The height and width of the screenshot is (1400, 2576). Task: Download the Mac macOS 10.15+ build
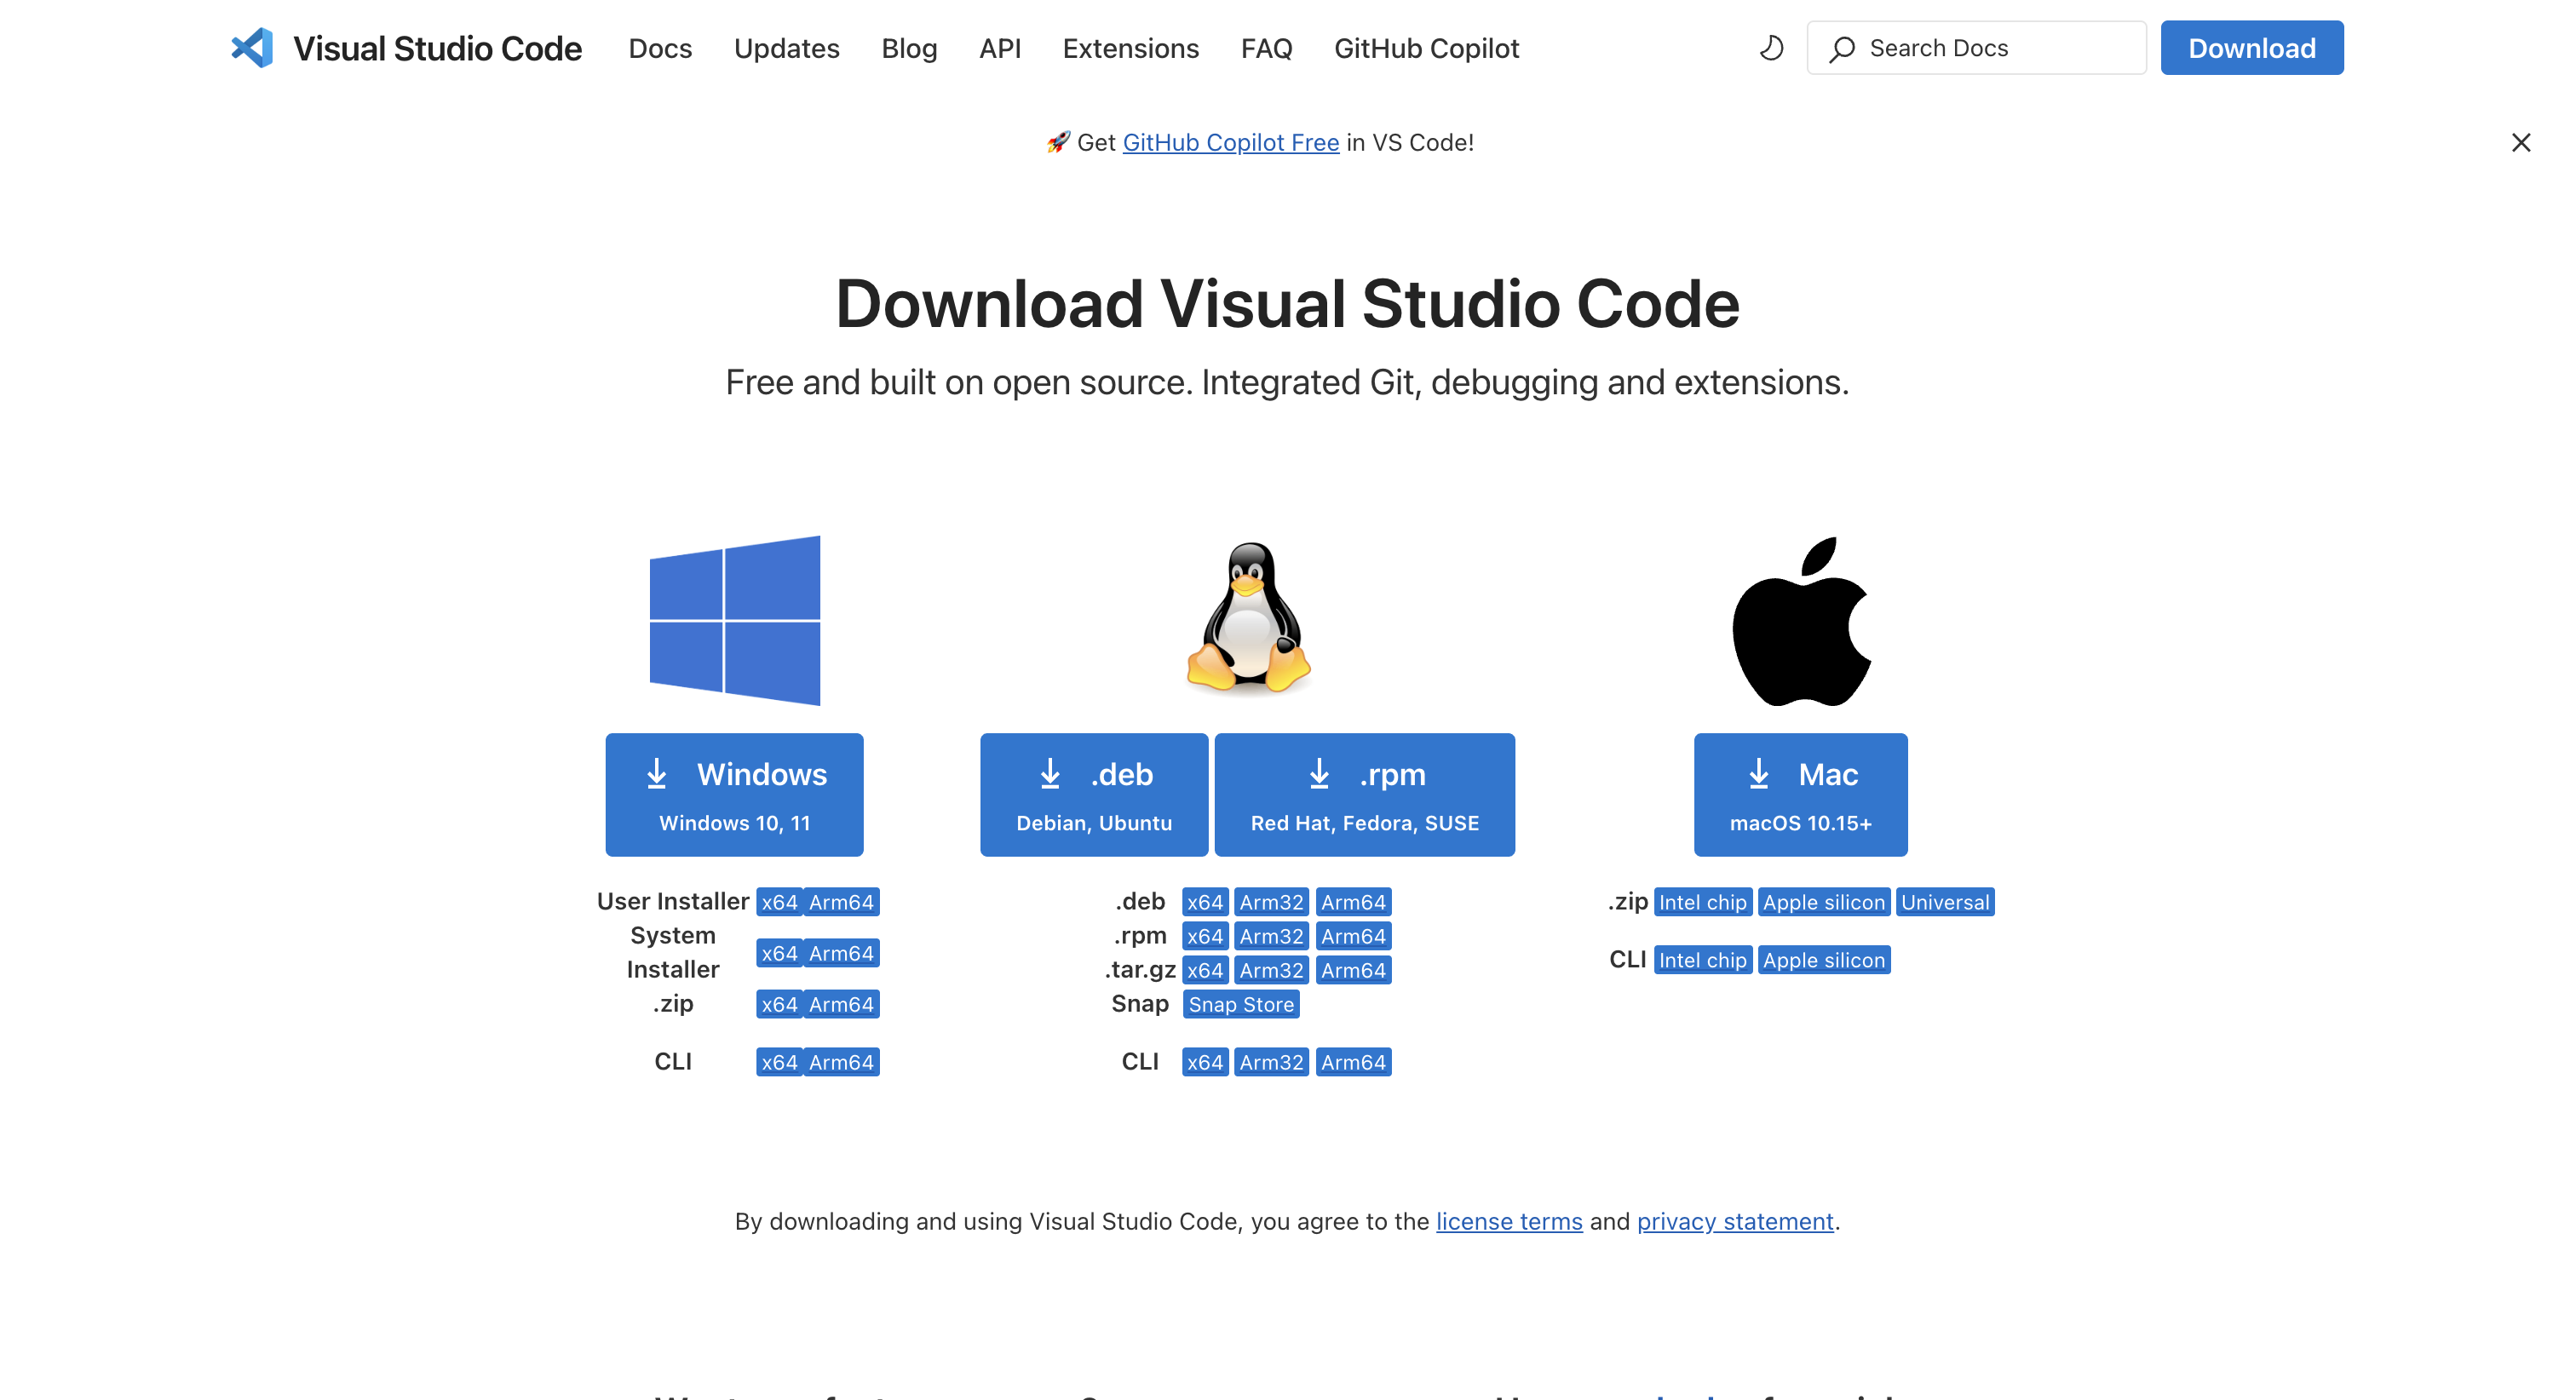pyautogui.click(x=1800, y=795)
